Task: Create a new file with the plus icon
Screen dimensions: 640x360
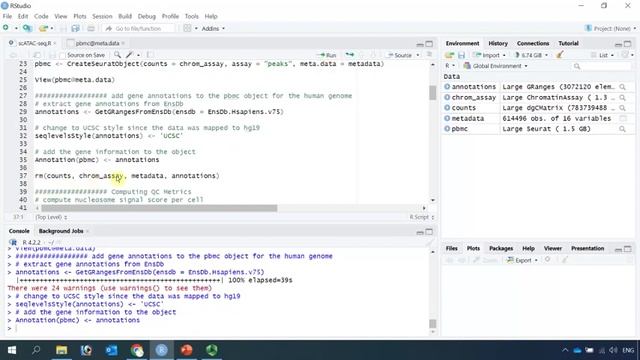Action: [6, 28]
